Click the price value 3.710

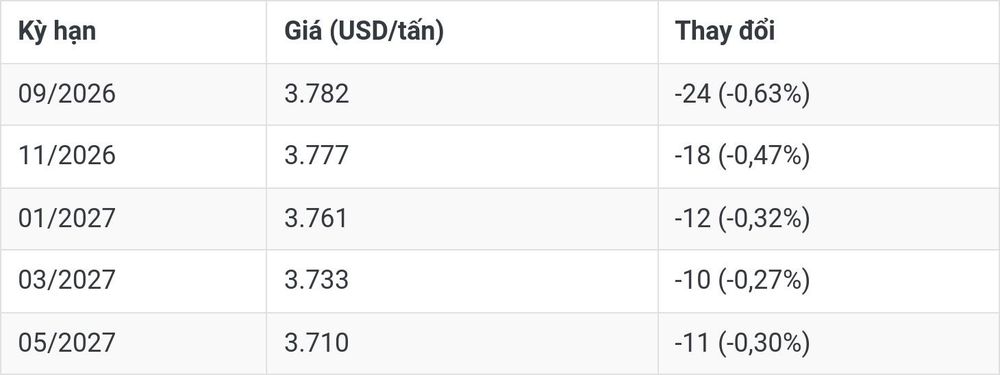pos(317,342)
